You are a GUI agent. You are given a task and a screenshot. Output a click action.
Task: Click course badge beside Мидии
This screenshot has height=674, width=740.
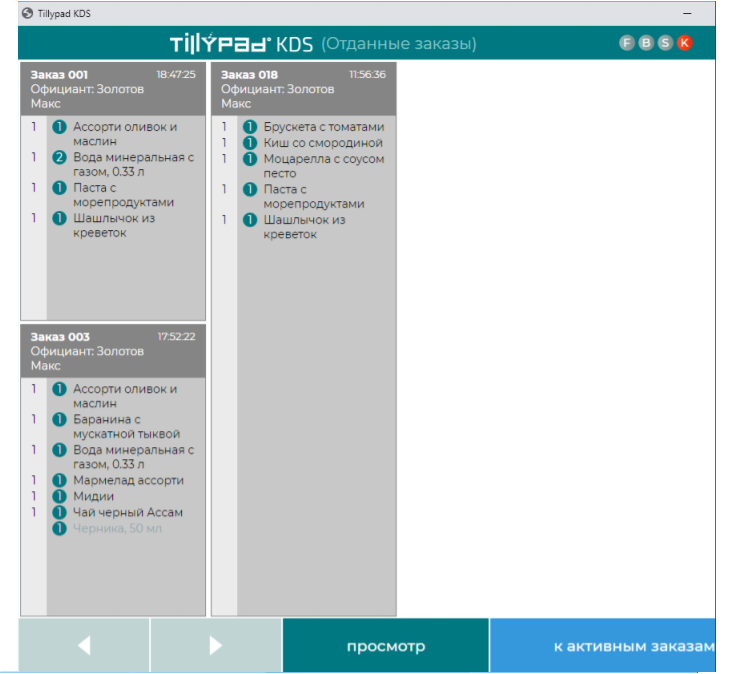[59, 496]
